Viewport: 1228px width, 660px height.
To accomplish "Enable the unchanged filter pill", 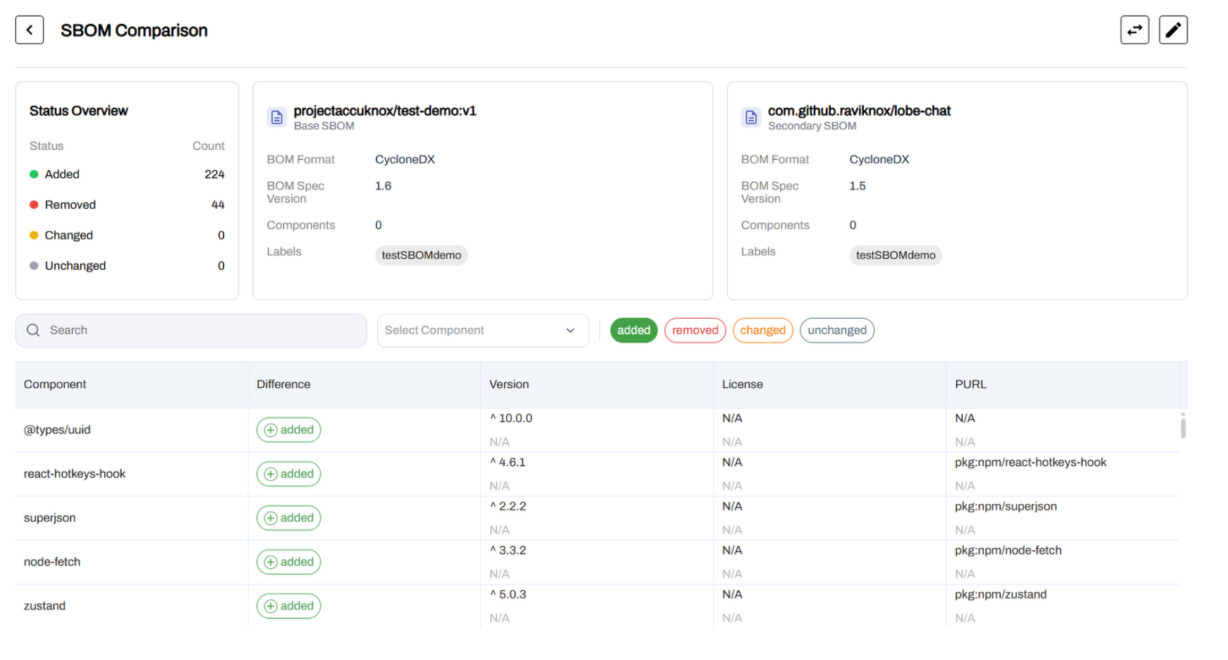I will (837, 329).
